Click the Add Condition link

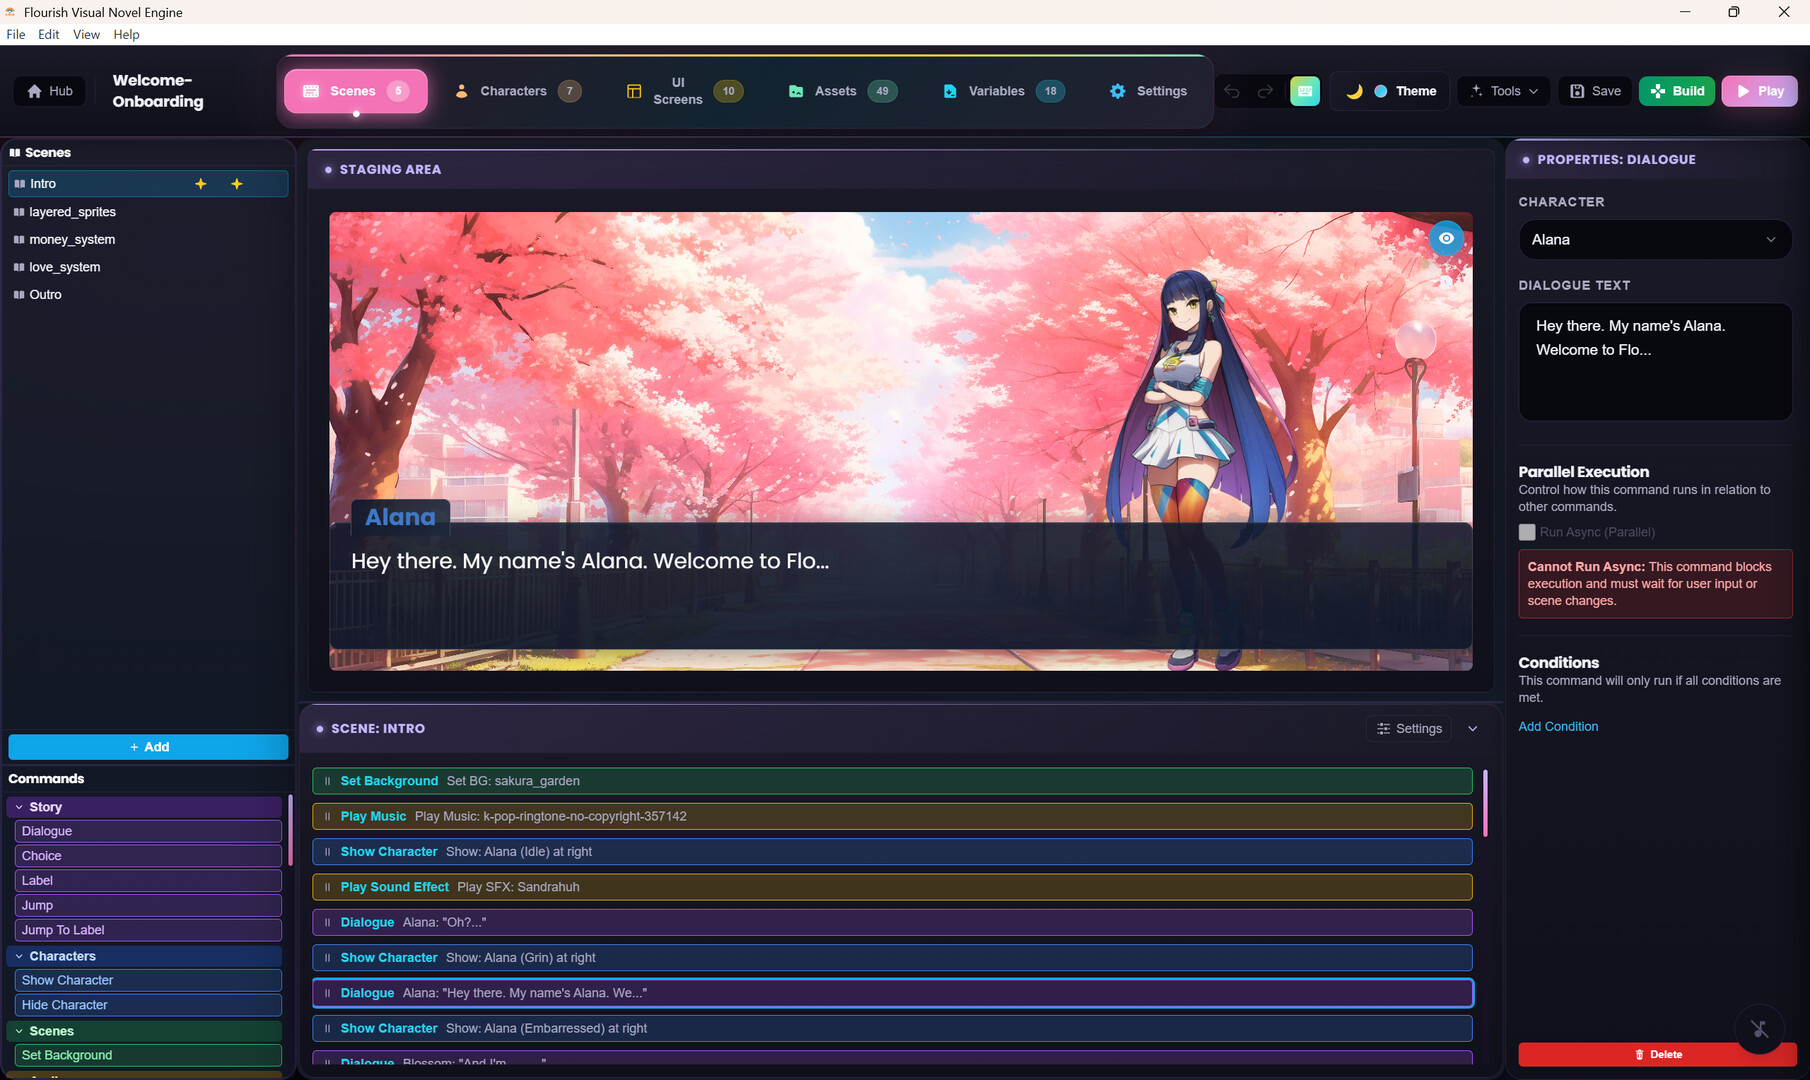coord(1558,727)
